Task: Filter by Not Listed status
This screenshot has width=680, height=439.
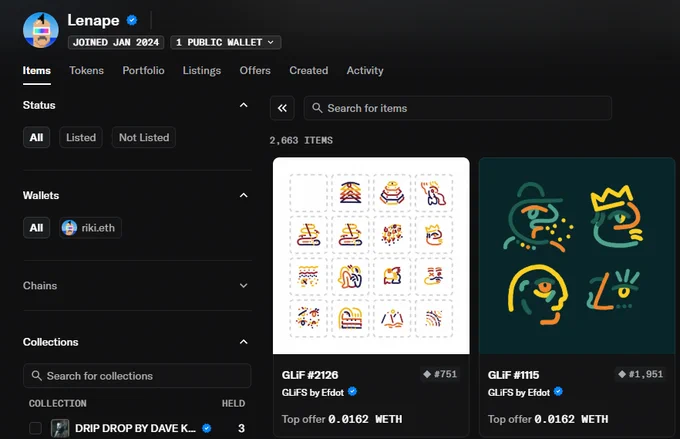Action: [x=144, y=138]
